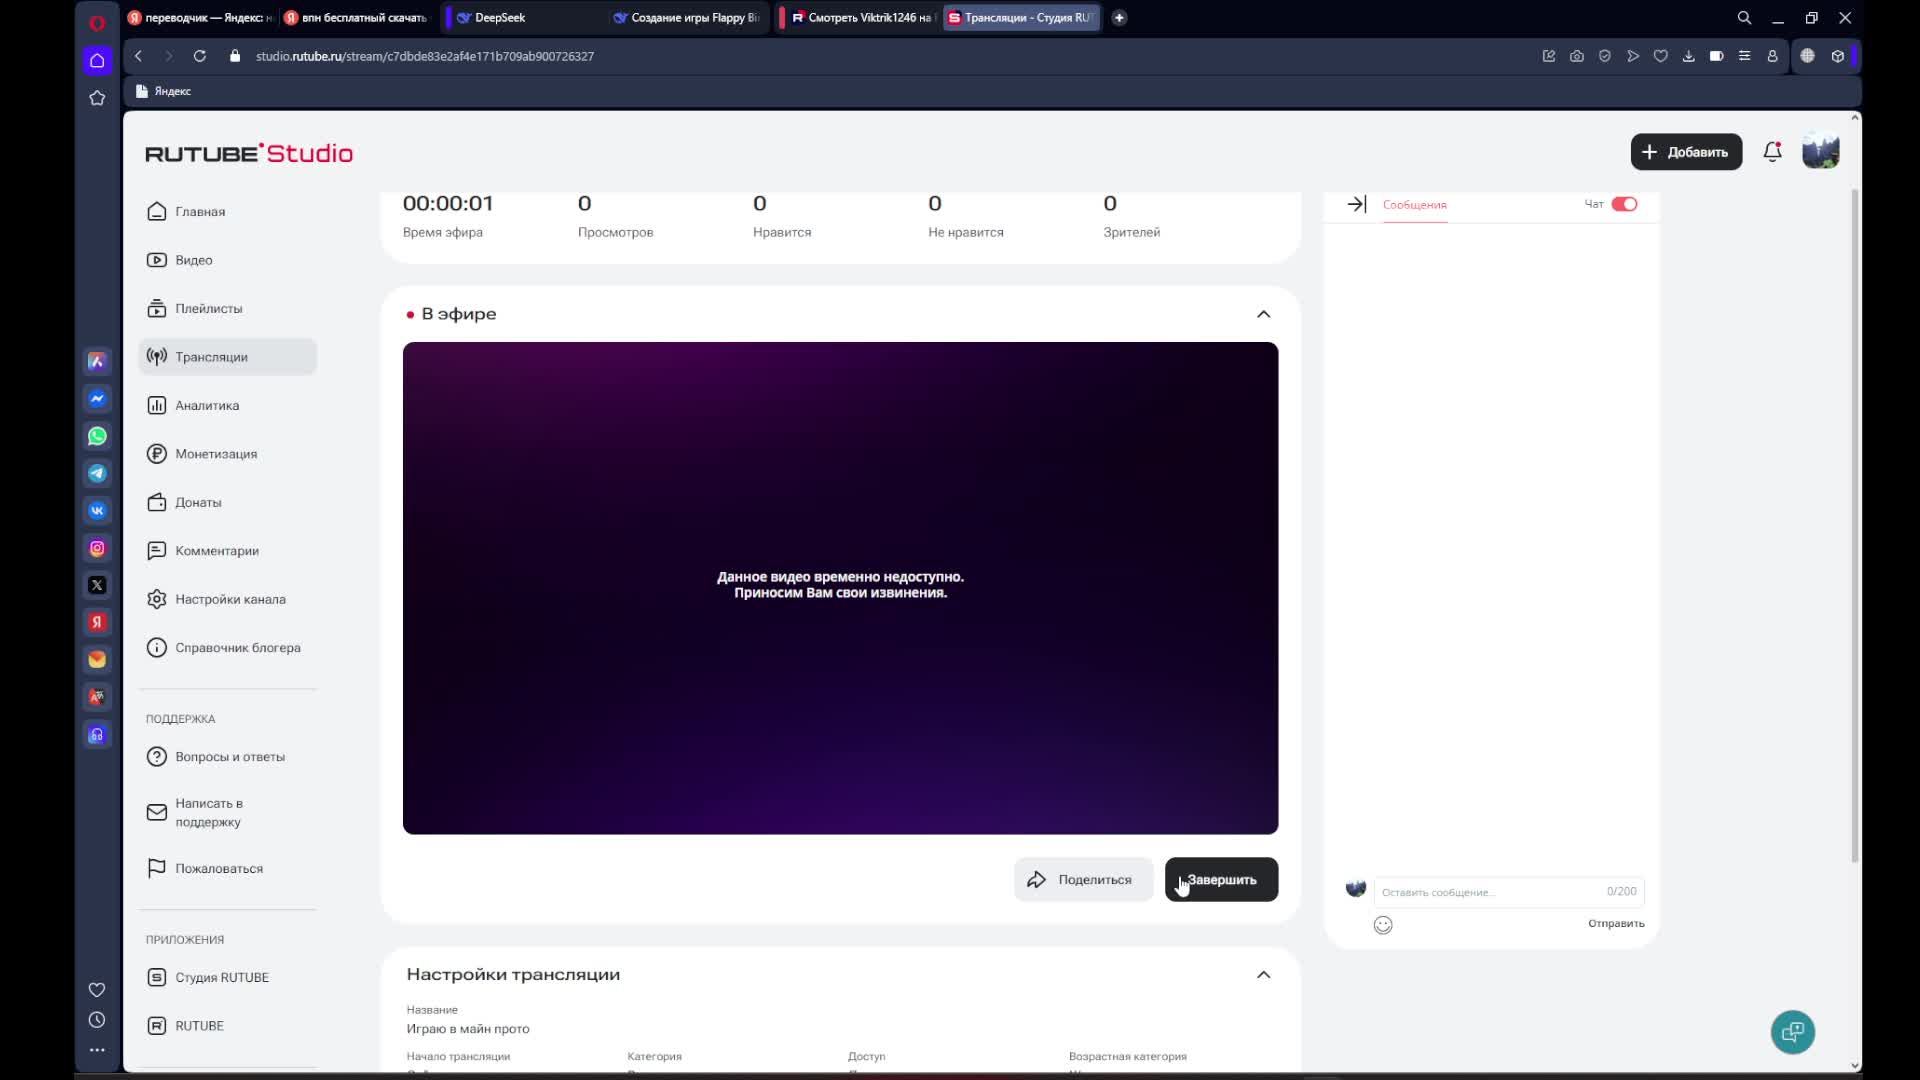Open browser snapshot camera icon
Screen dimensions: 1920x1080
coord(1577,56)
